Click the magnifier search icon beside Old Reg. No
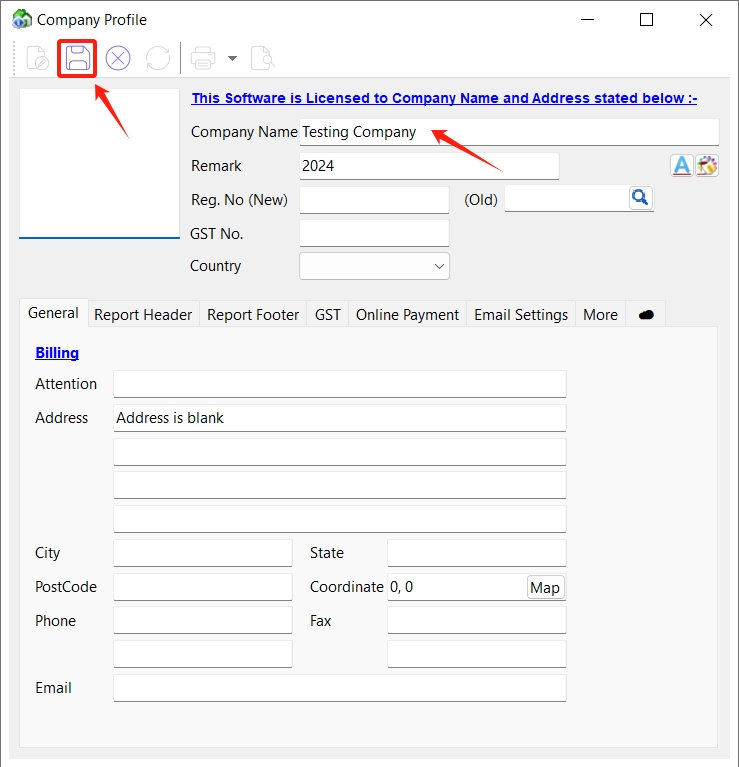This screenshot has width=739, height=767. tap(640, 198)
